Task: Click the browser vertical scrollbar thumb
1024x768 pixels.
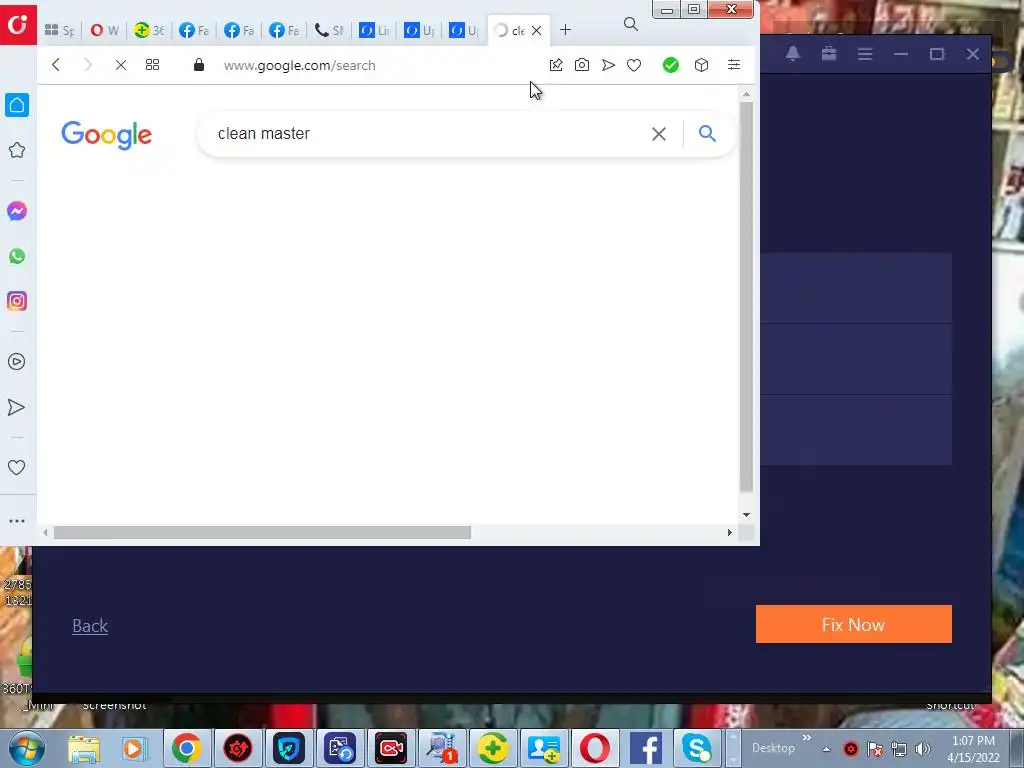Action: (746, 296)
